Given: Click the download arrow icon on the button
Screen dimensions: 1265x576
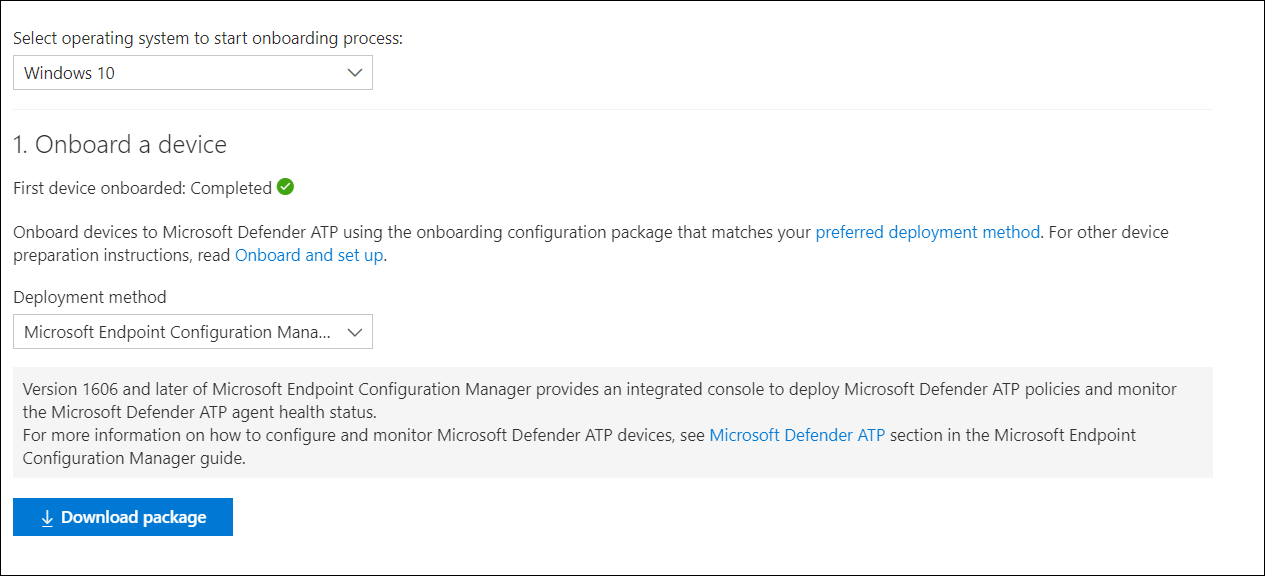Looking at the screenshot, I should [x=47, y=518].
